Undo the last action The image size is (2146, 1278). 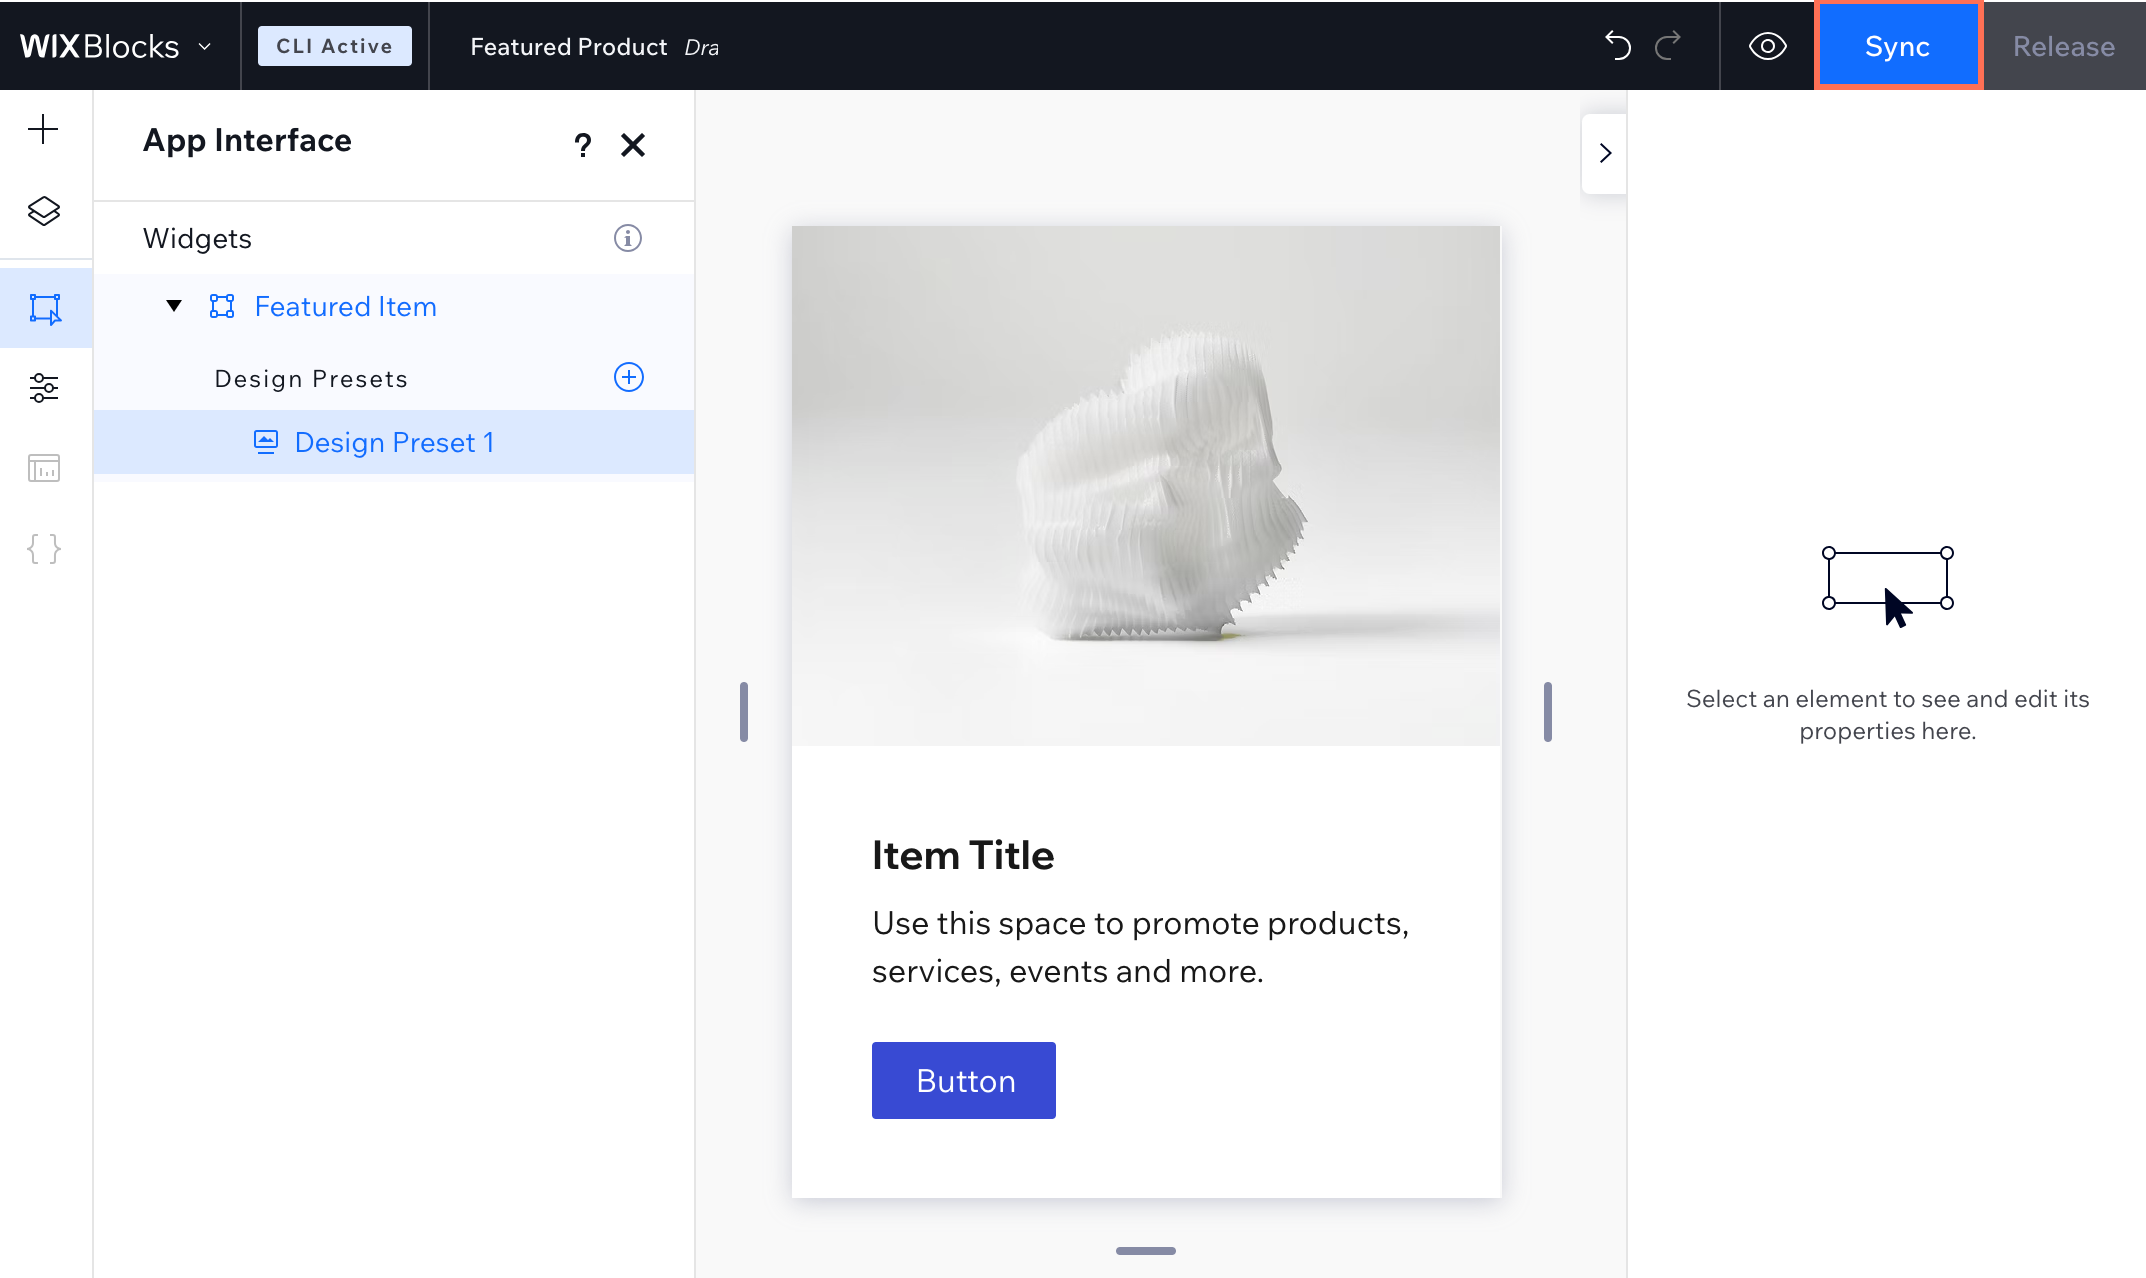1617,46
